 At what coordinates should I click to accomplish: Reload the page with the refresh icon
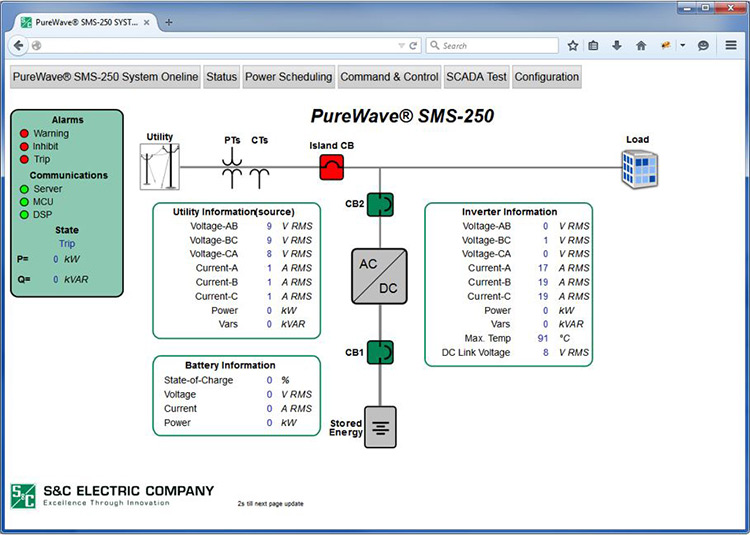click(413, 46)
